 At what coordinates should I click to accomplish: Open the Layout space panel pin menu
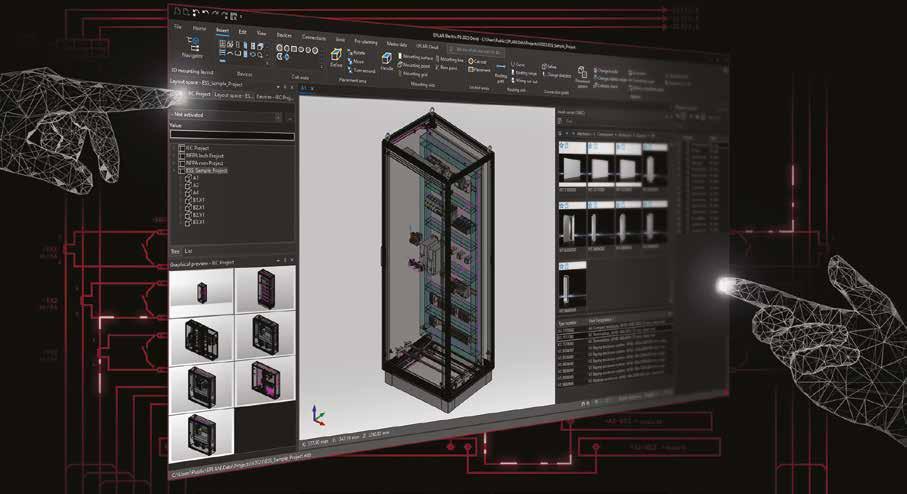[x=285, y=89]
